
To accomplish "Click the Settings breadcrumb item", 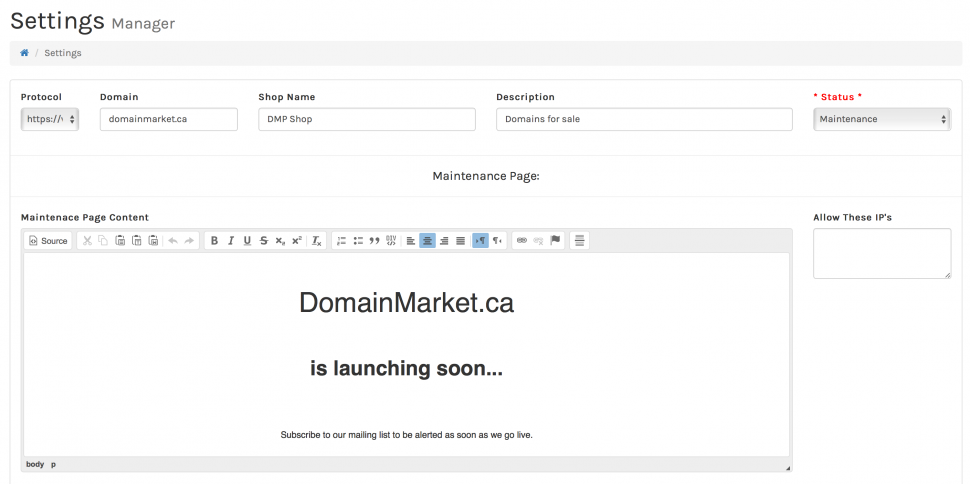I will coord(63,53).
